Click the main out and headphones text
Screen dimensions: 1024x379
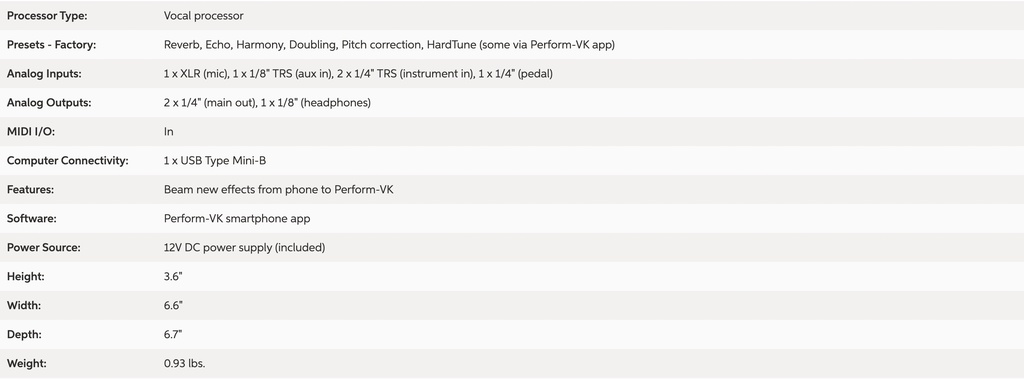coord(267,103)
